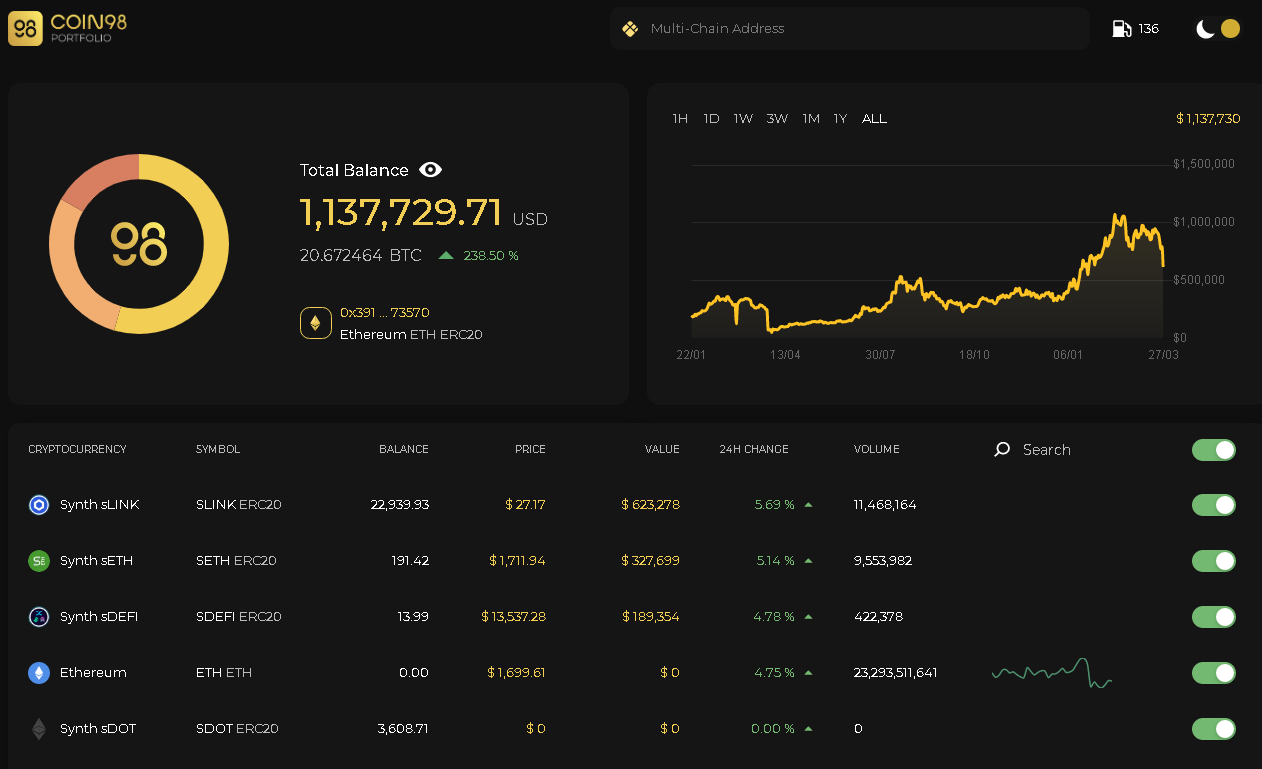Toggle the dark mode moon switch
Image resolution: width=1262 pixels, height=769 pixels.
(x=1218, y=29)
